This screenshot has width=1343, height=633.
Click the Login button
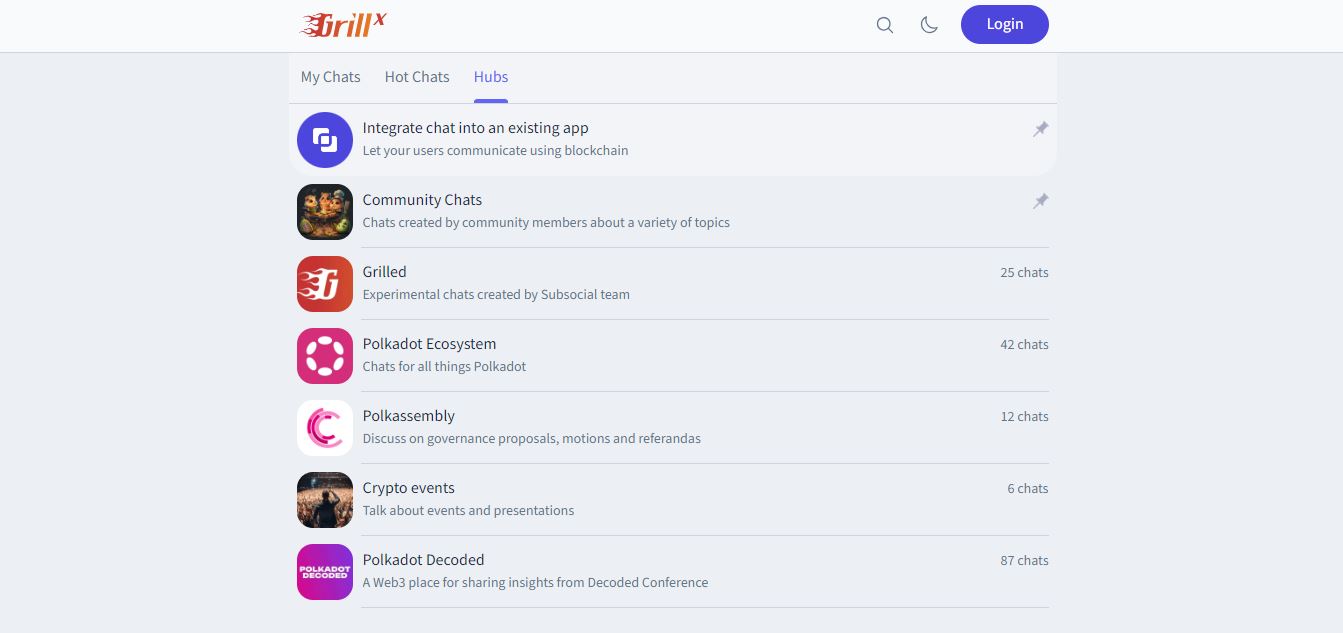1004,24
